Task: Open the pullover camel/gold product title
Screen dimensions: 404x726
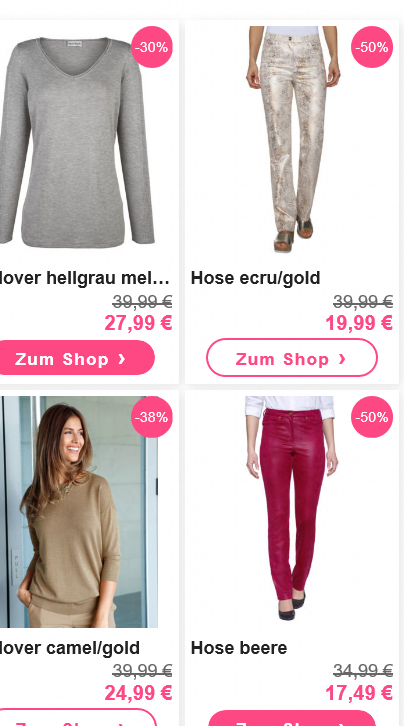Action: coord(69,648)
